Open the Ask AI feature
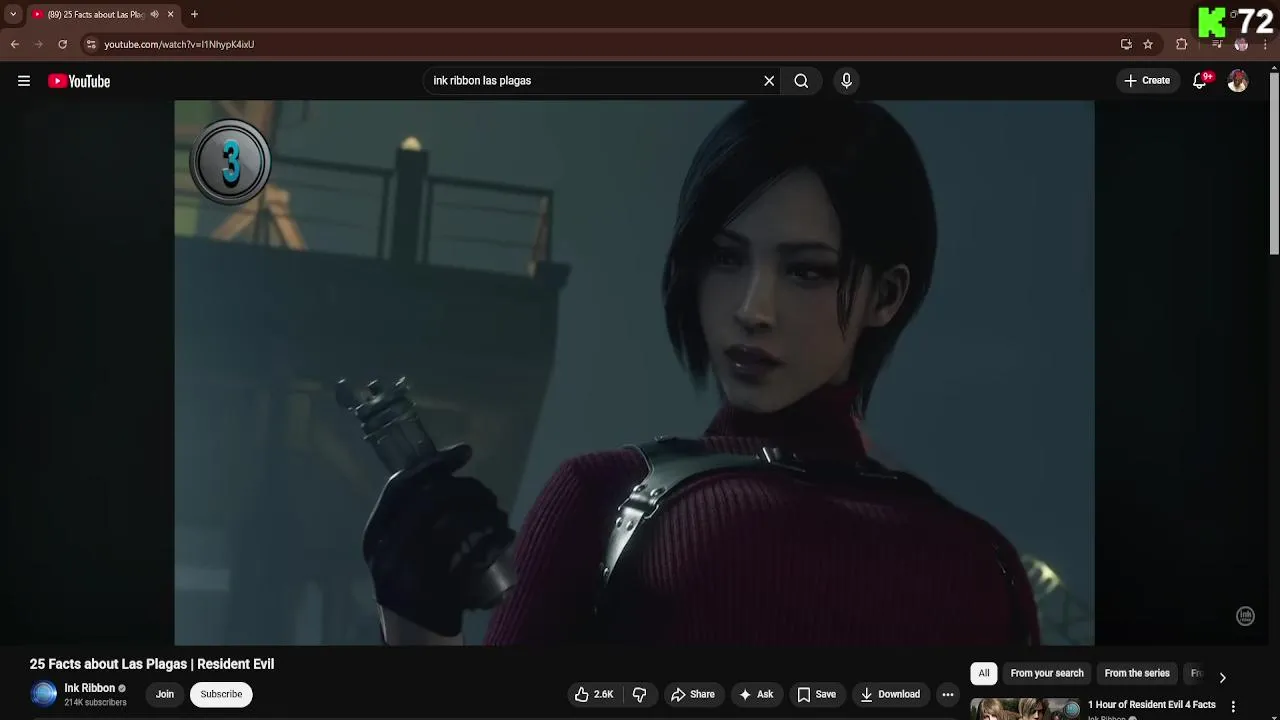This screenshot has height=720, width=1280. click(x=756, y=694)
